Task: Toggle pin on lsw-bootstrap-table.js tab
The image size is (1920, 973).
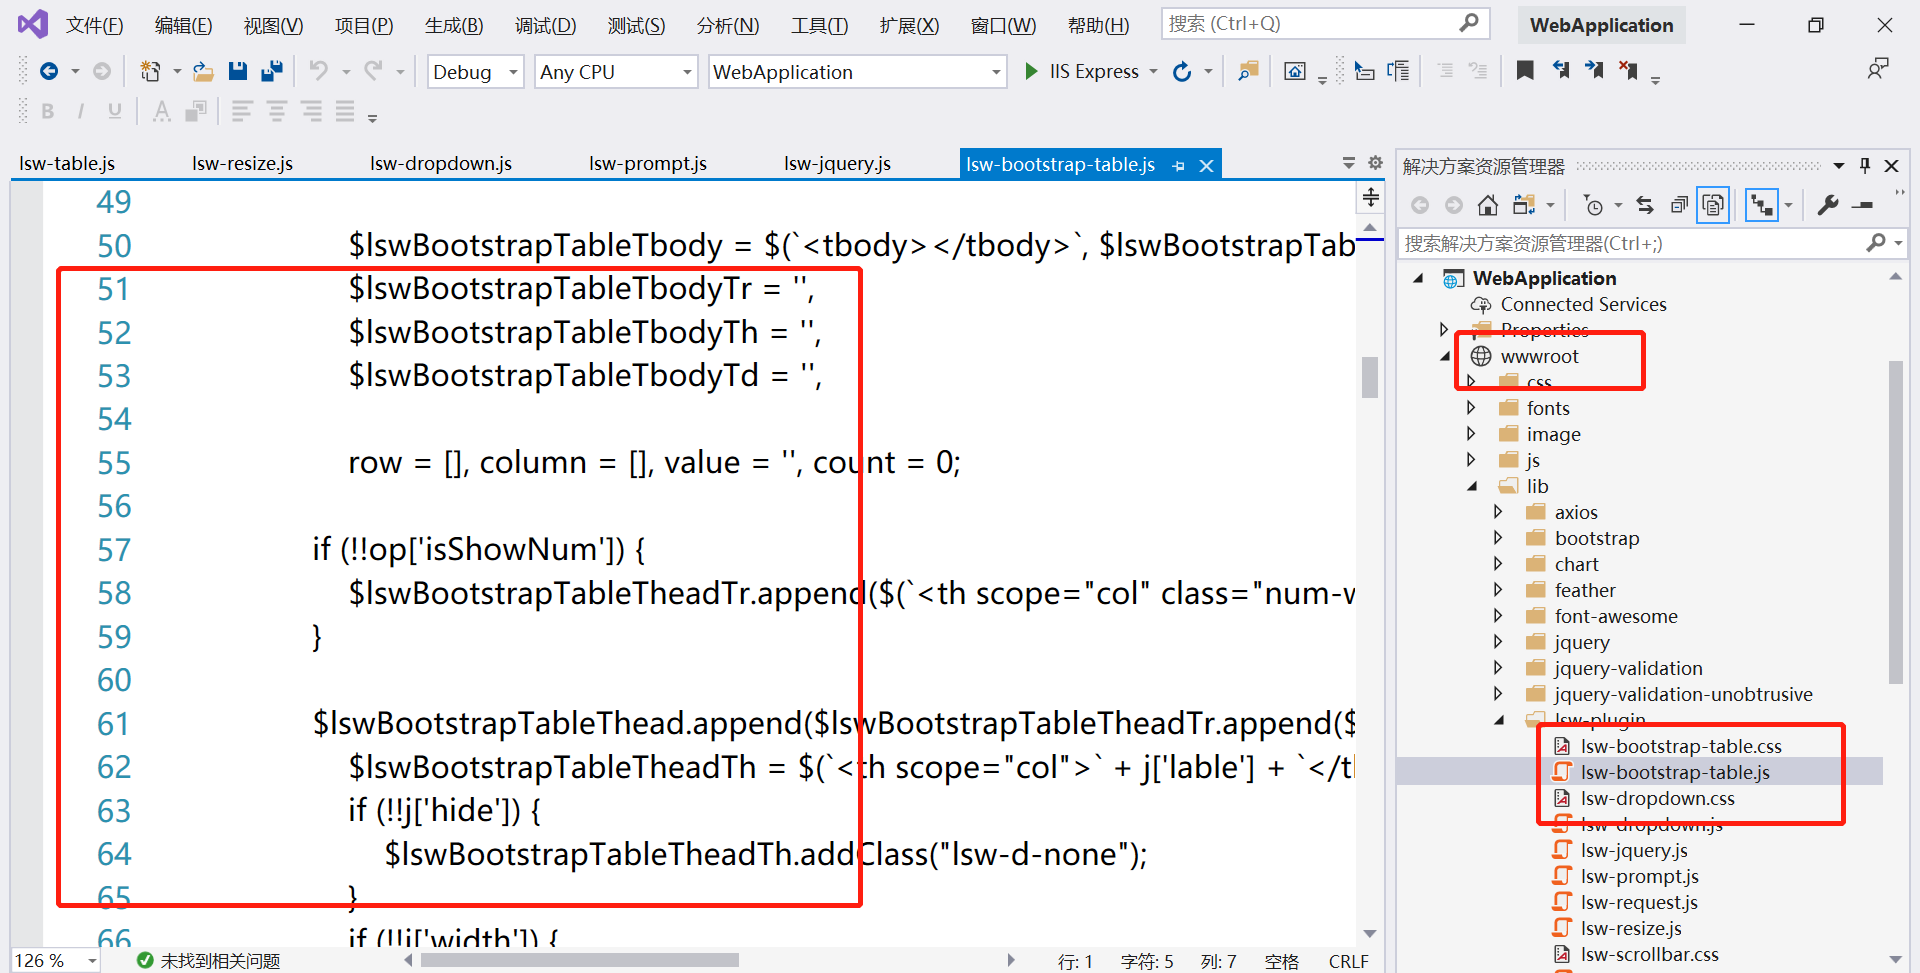Action: (1178, 166)
